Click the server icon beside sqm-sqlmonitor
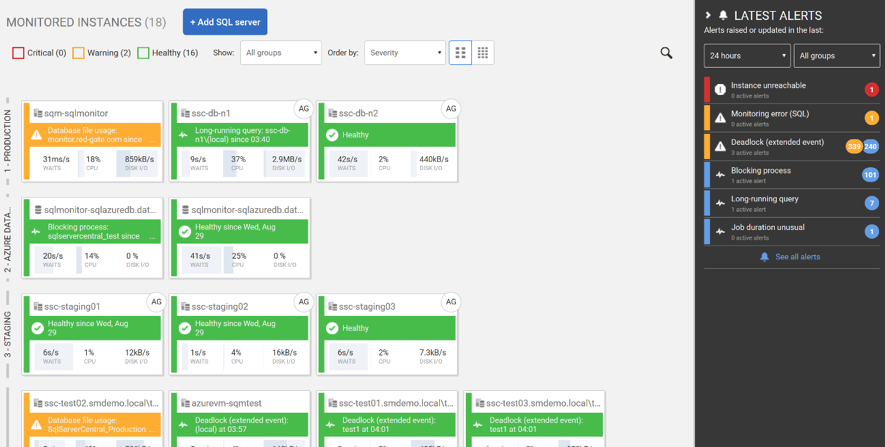 click(x=38, y=113)
